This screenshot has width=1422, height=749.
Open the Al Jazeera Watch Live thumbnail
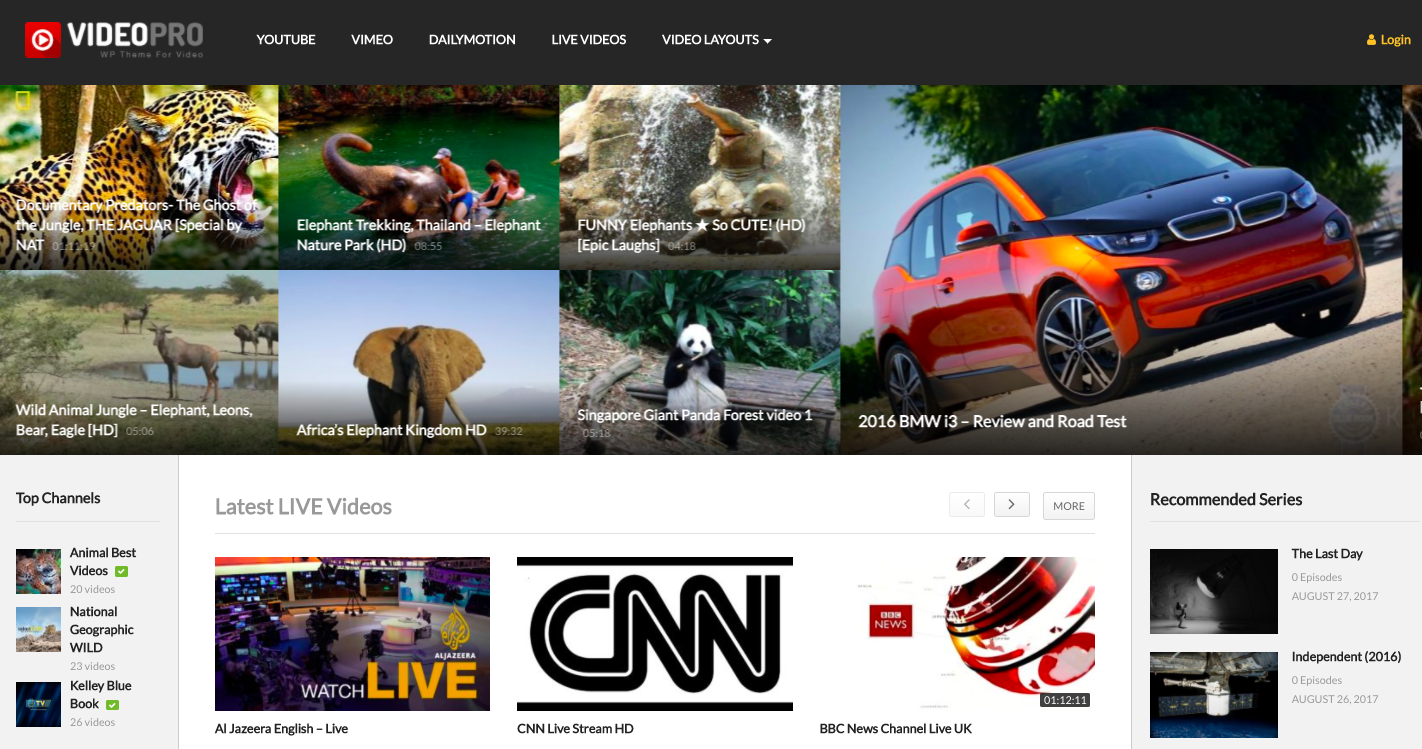[x=352, y=634]
